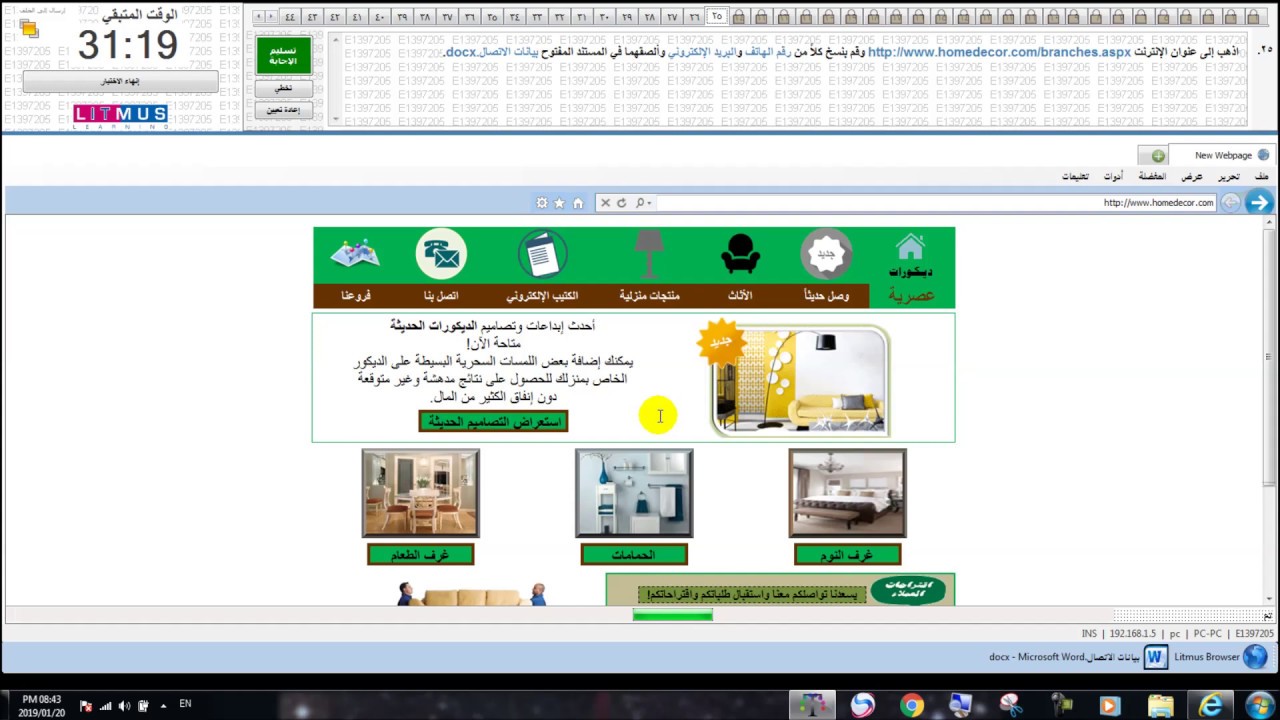The height and width of the screenshot is (720, 1280).
Task: Open the Snipping Tool taskbar icon
Action: click(1010, 706)
